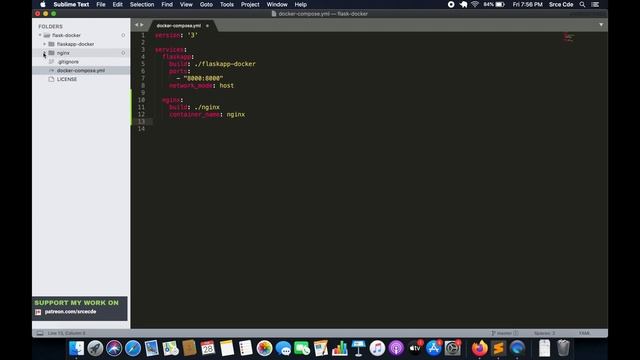
Task: Select the docker-compose.yml editor tab
Action: pyautogui.click(x=179, y=26)
